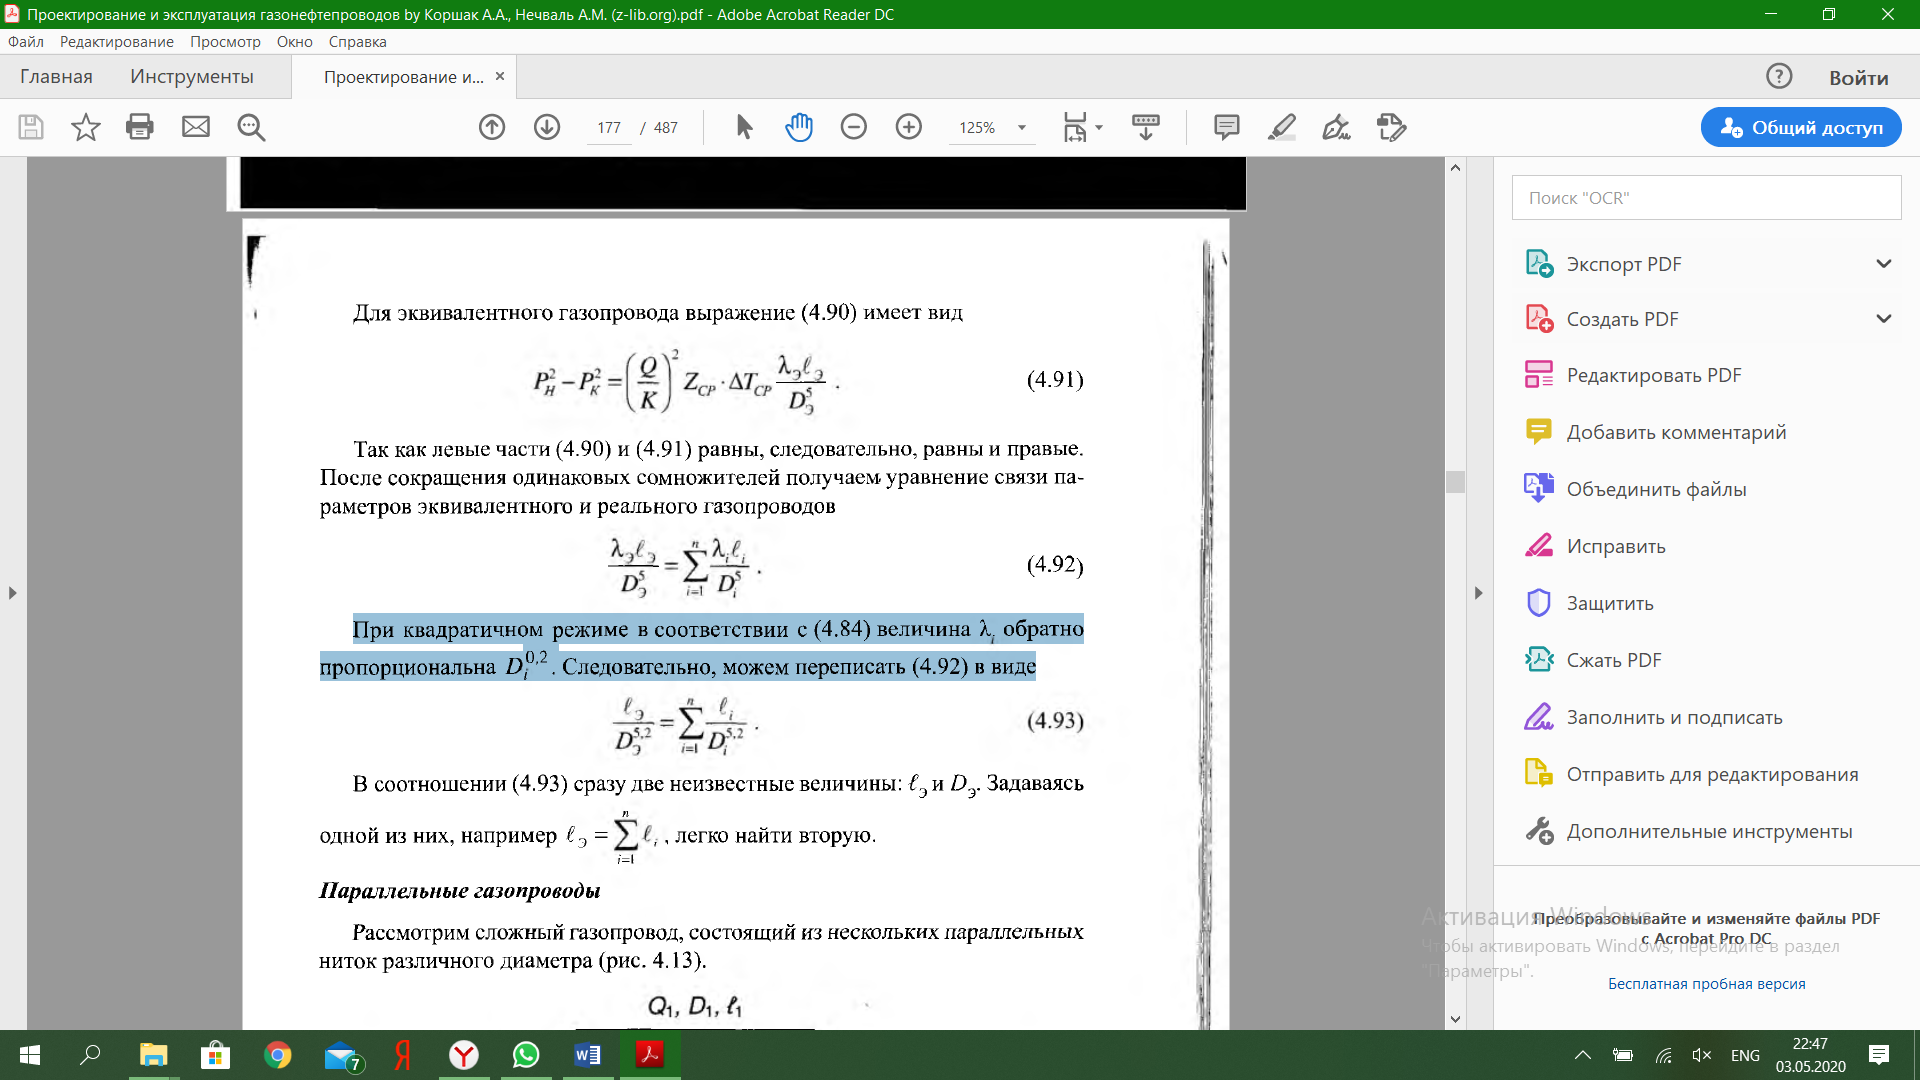Add the bookmark star icon

tap(86, 127)
